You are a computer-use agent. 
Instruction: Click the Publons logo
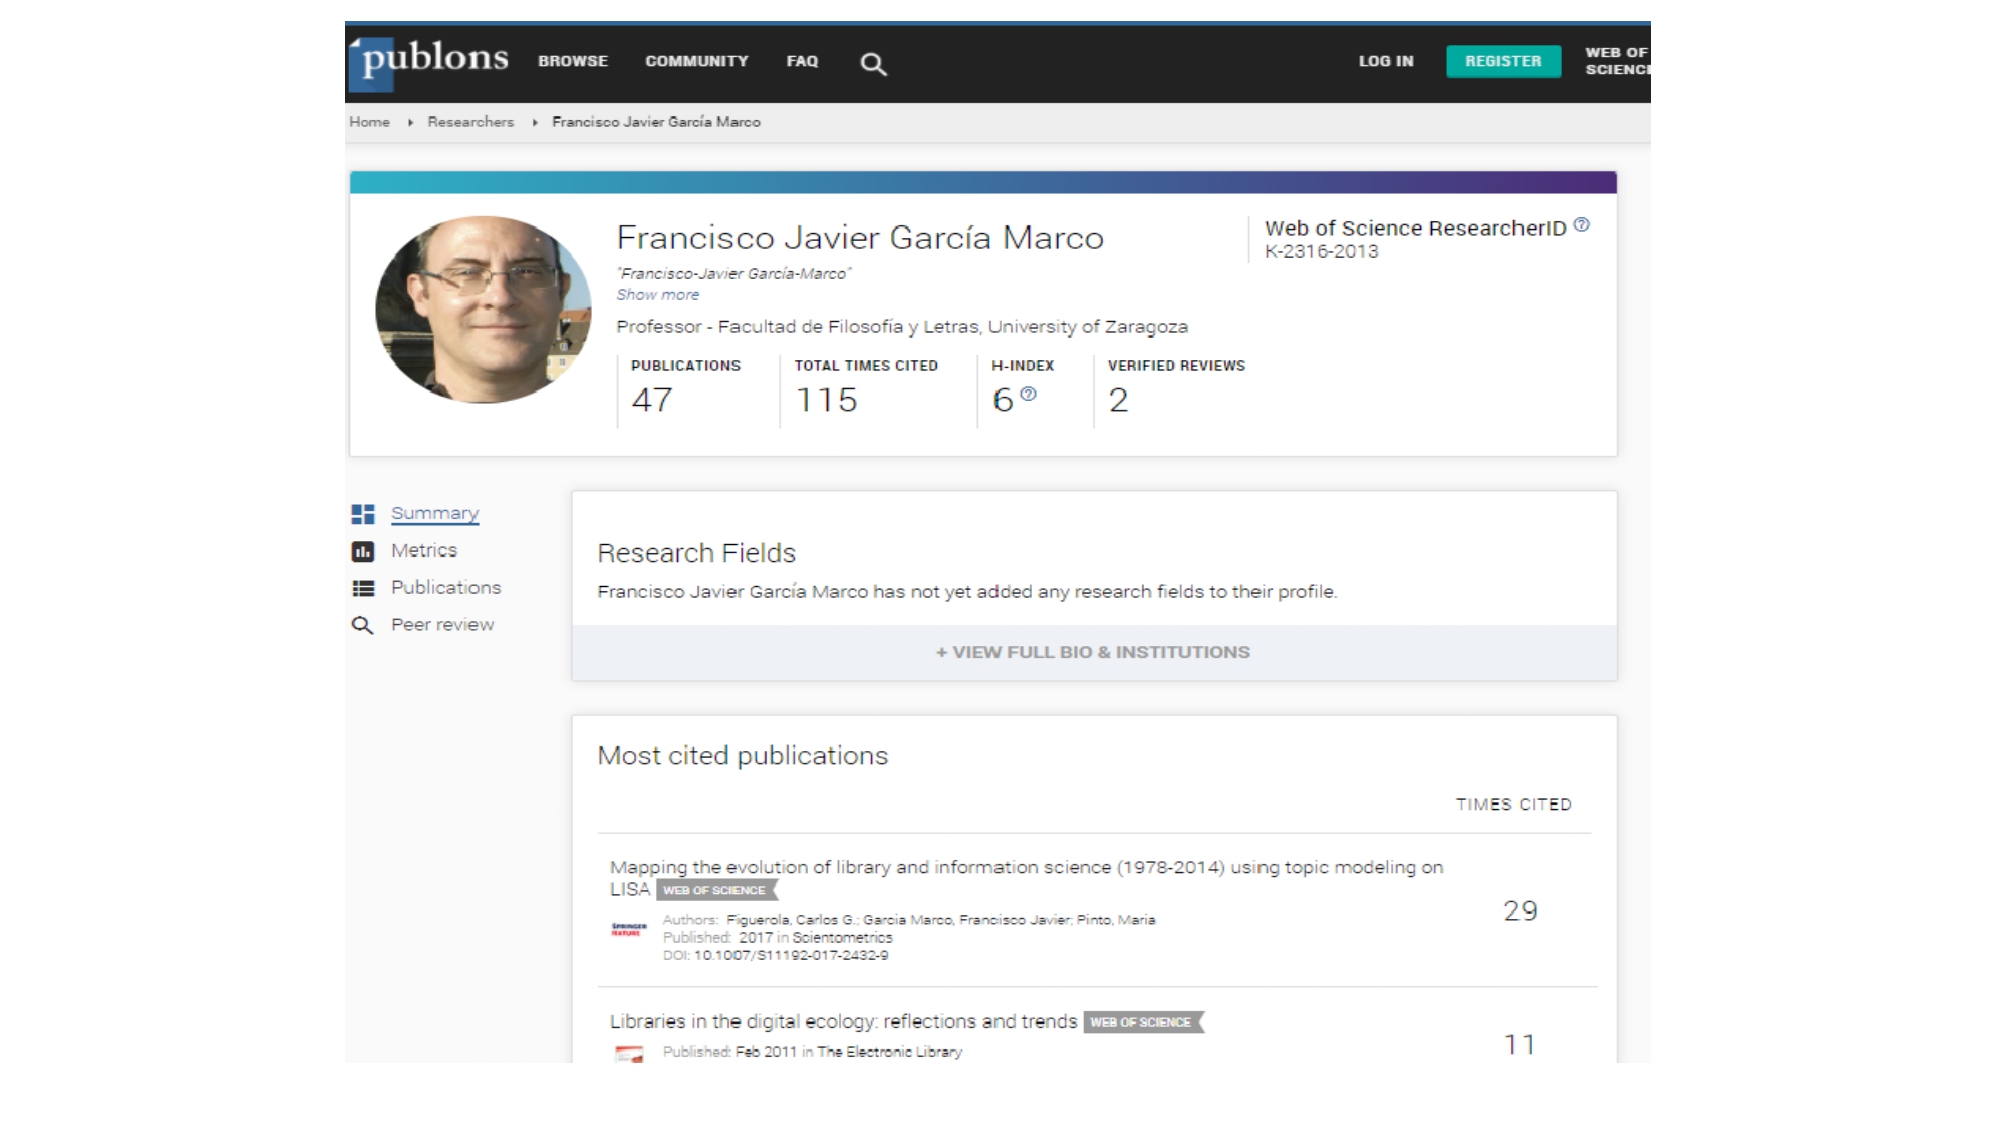(x=430, y=61)
